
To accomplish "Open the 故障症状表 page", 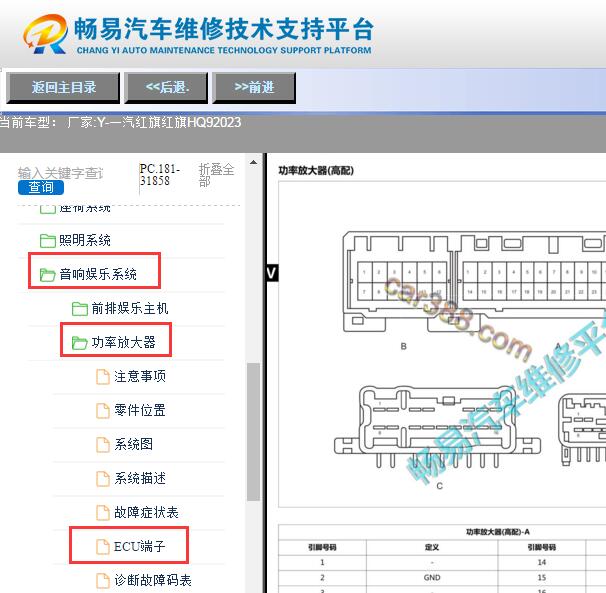I will [146, 513].
